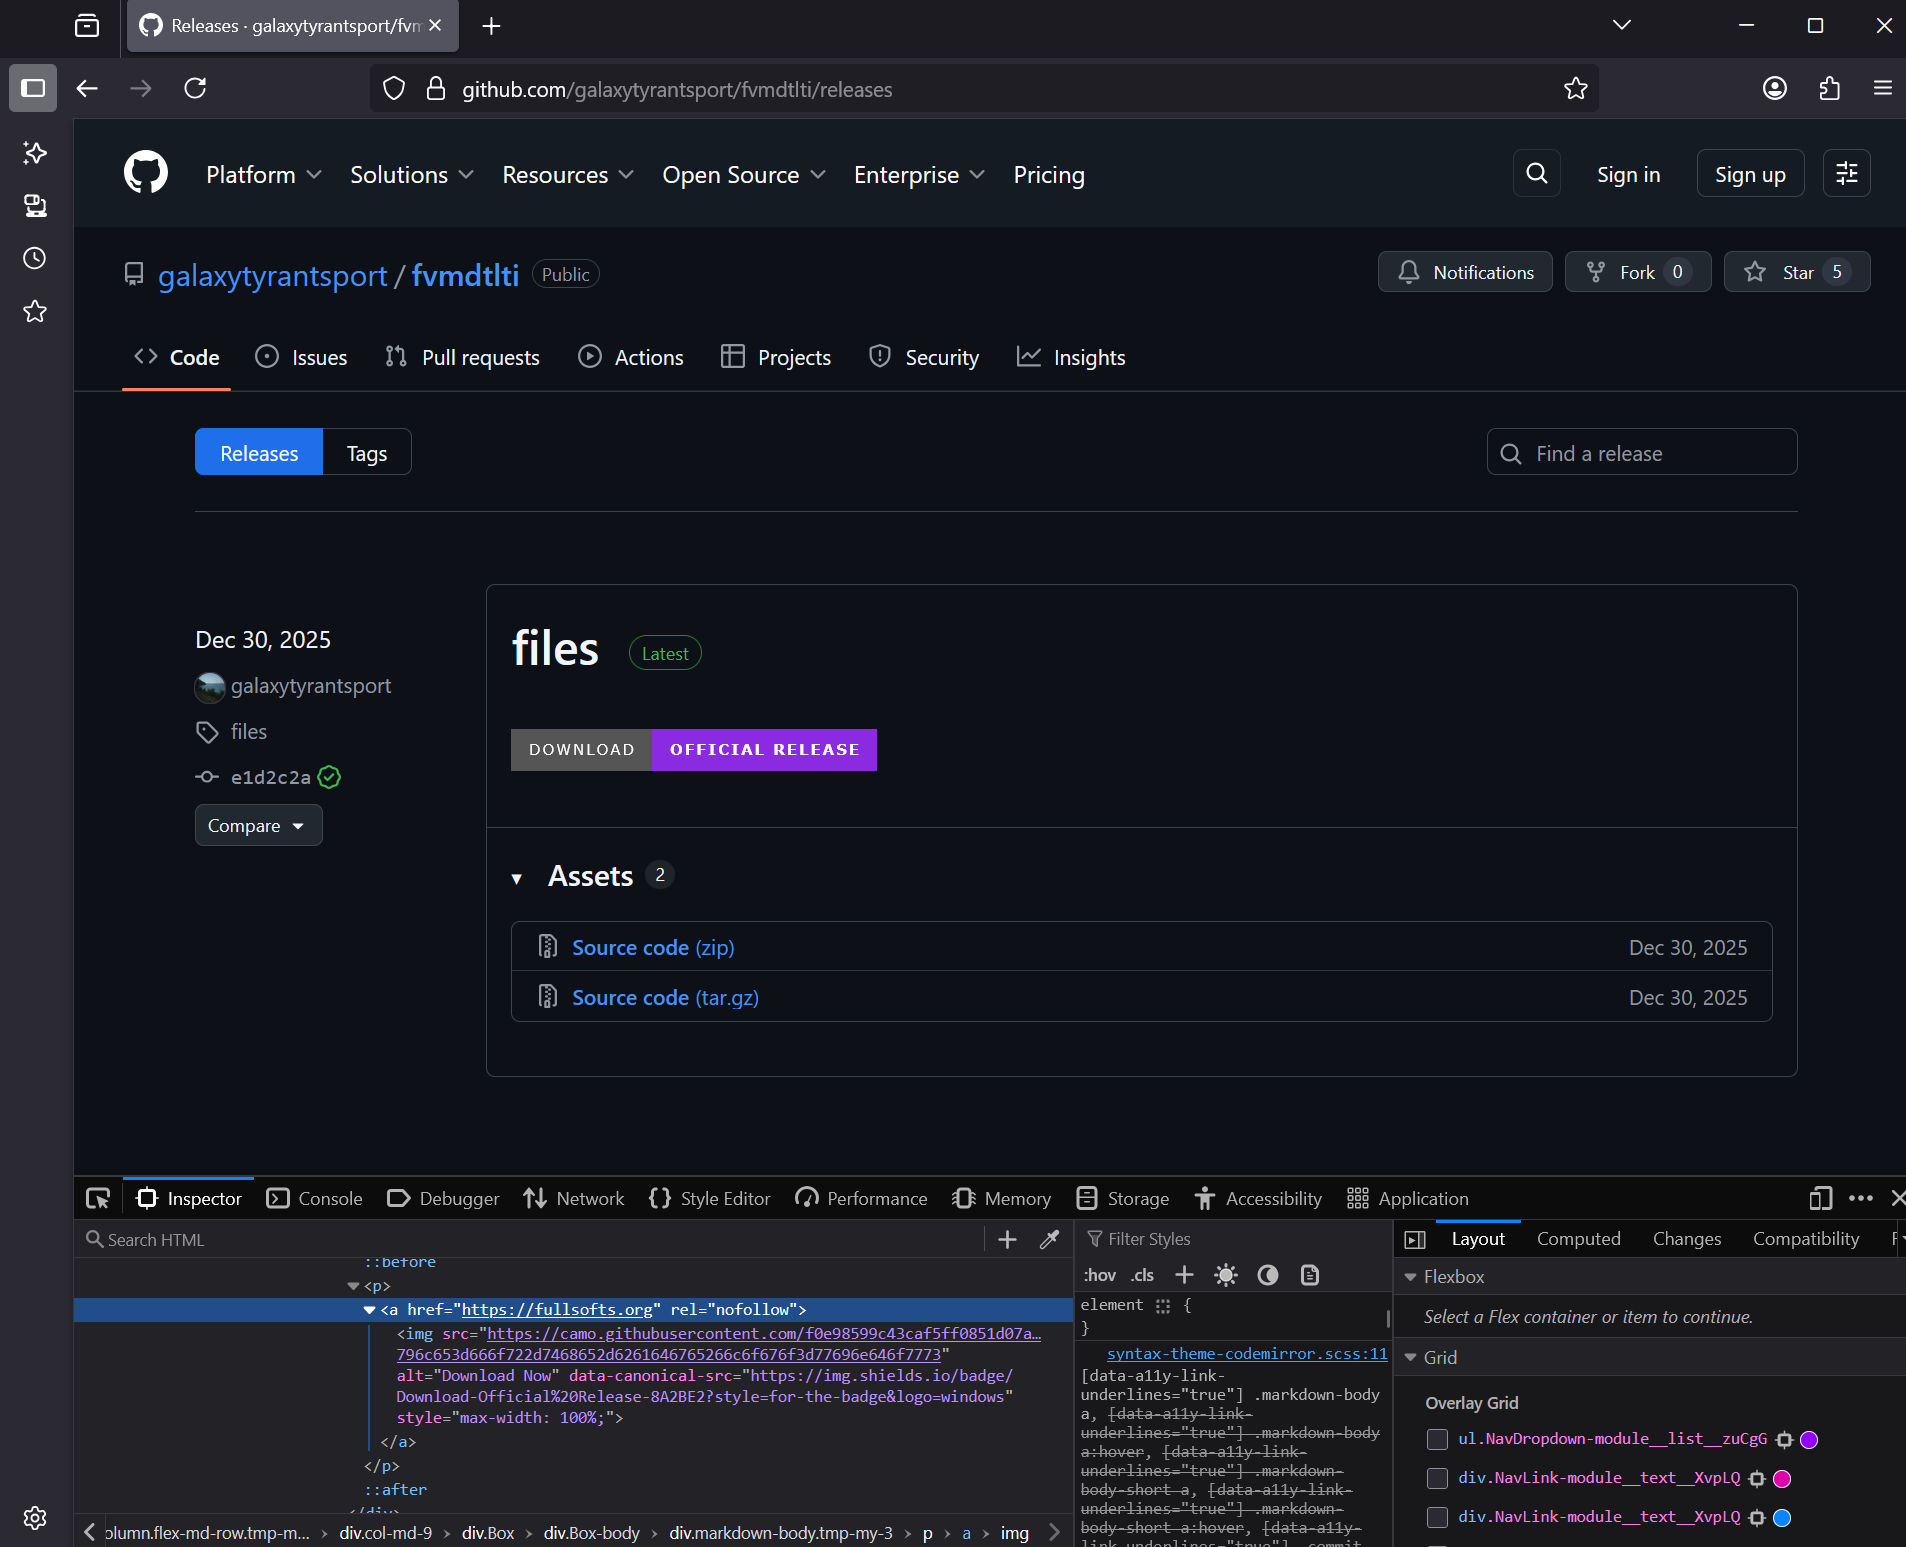Change the purple grid overlay color swatch
This screenshot has height=1547, width=1906.
[x=1808, y=1439]
